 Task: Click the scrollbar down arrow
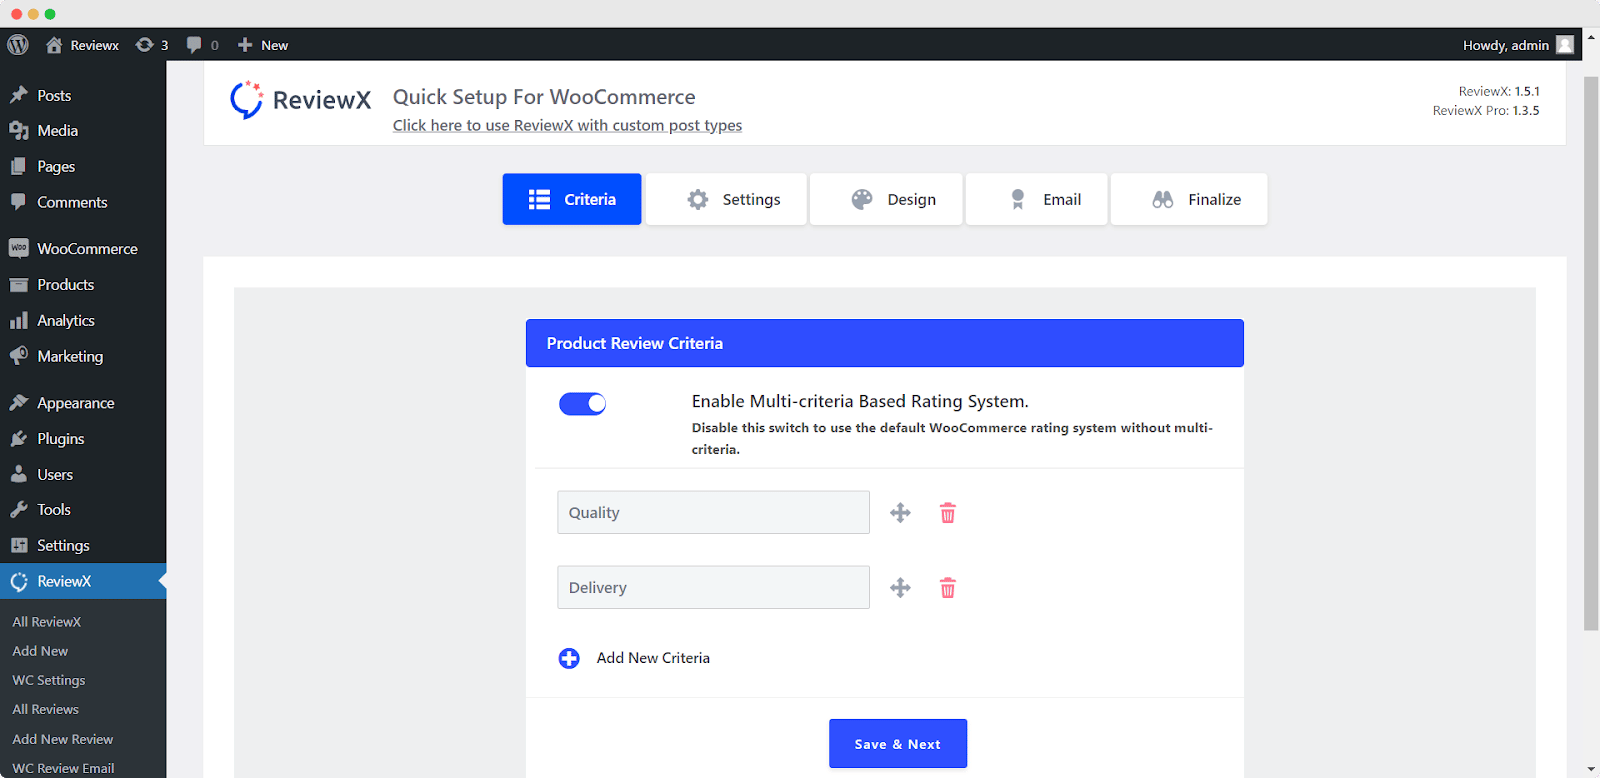click(x=1591, y=769)
